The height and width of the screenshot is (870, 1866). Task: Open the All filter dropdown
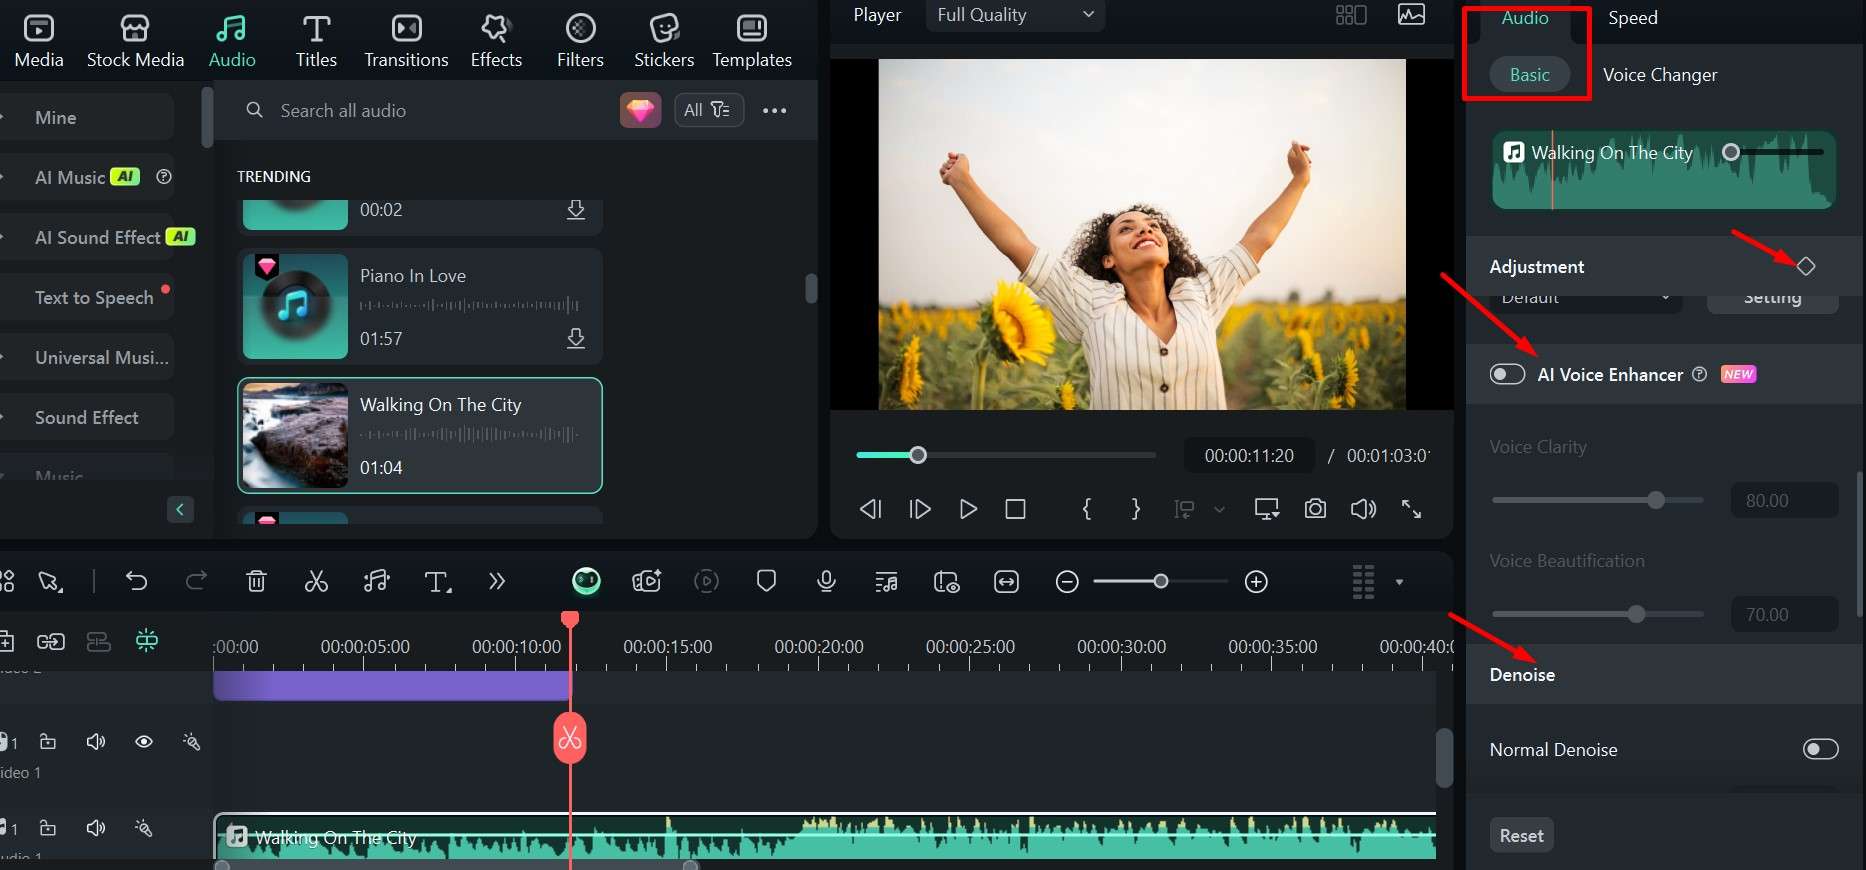point(707,110)
